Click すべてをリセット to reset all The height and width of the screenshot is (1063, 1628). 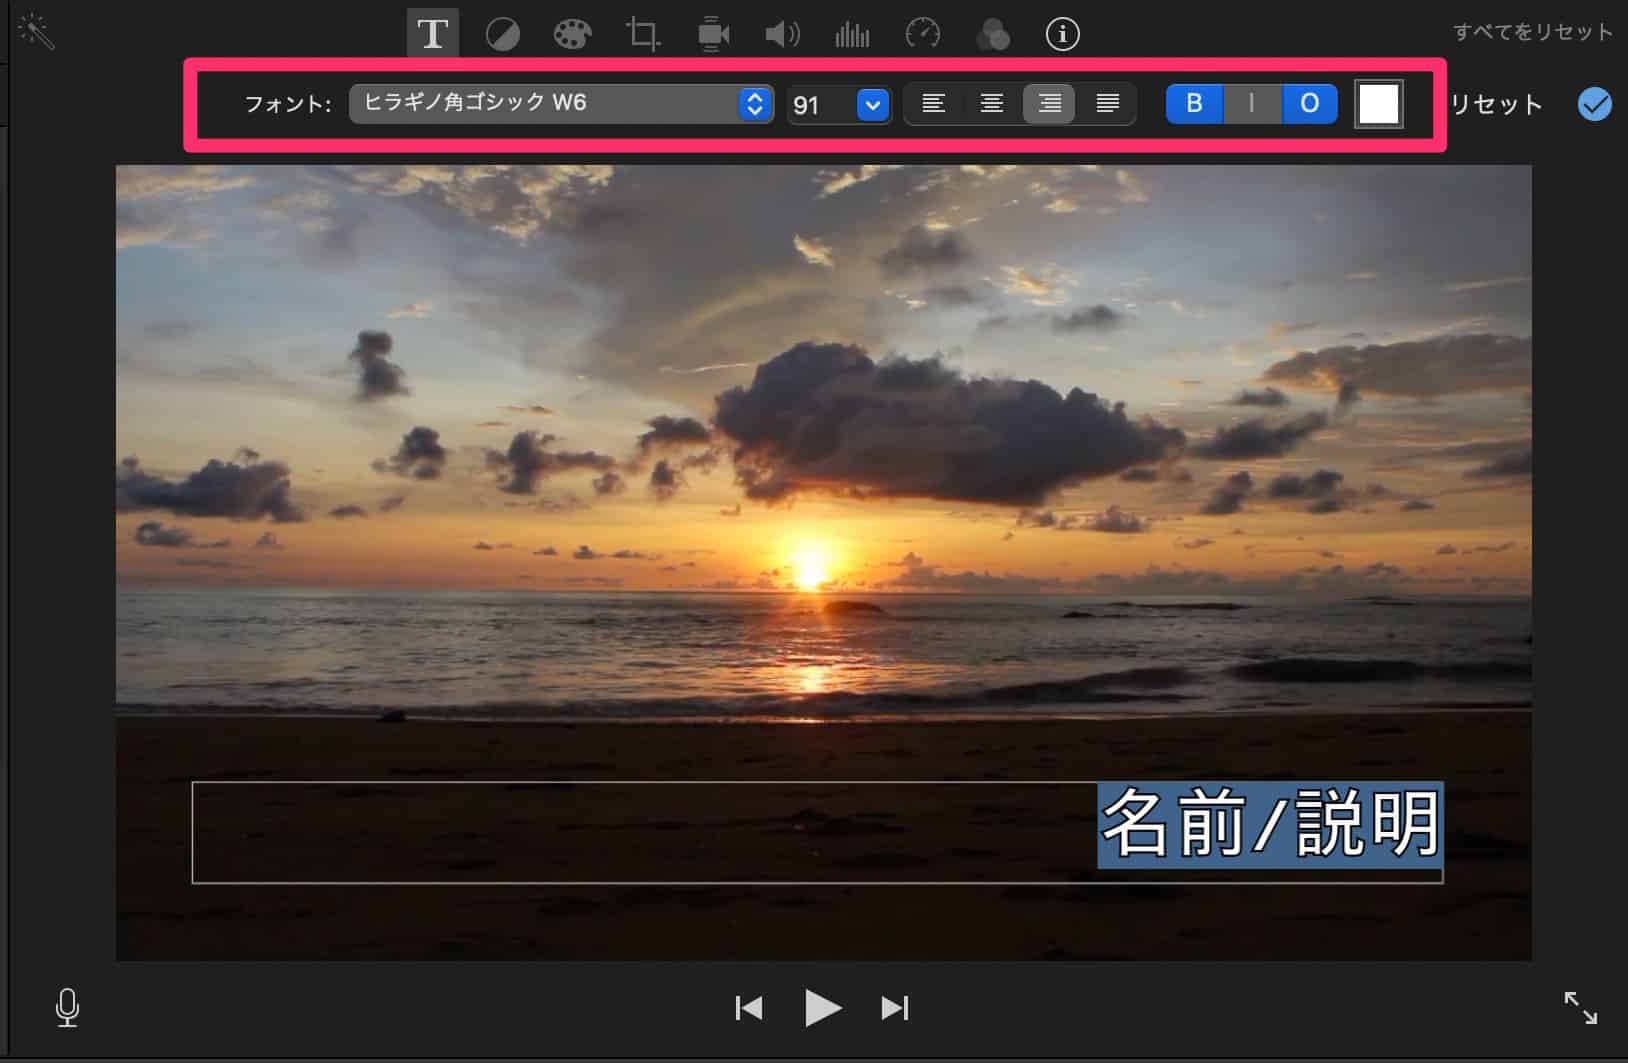point(1532,32)
